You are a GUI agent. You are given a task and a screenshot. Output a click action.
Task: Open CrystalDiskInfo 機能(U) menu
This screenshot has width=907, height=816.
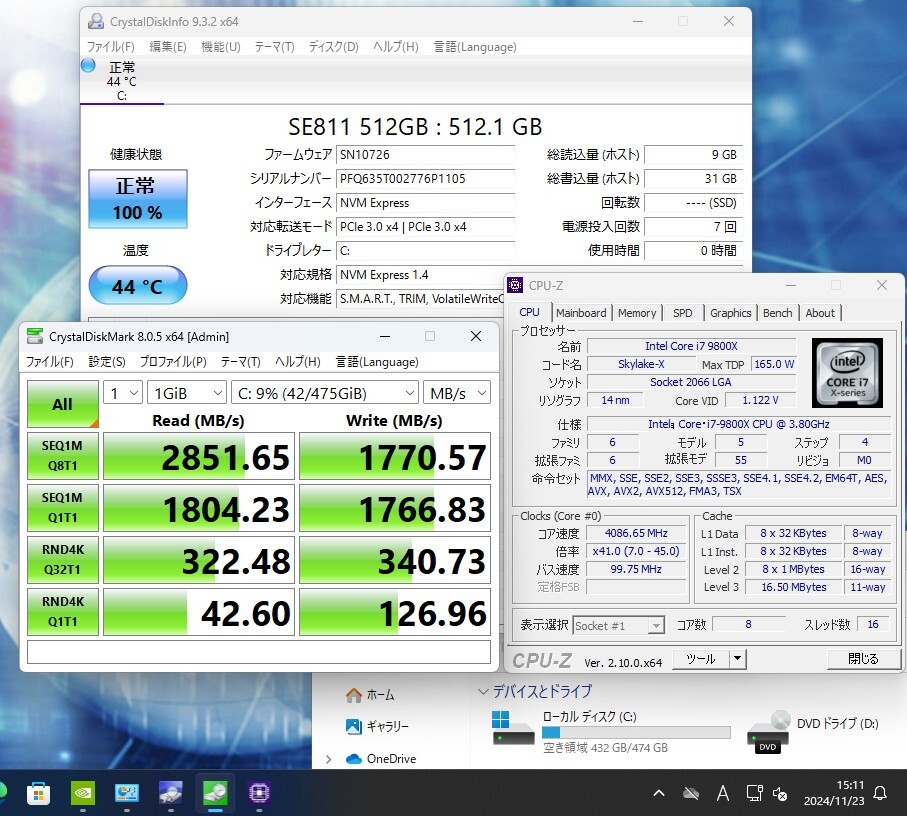click(220, 47)
